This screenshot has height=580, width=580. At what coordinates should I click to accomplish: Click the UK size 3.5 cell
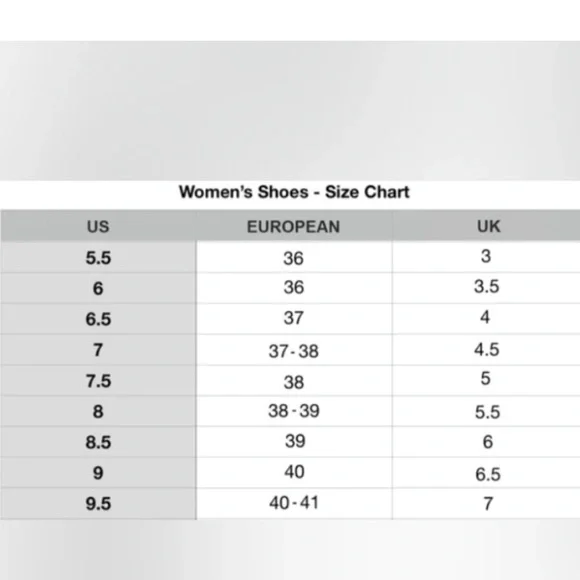tap(486, 288)
